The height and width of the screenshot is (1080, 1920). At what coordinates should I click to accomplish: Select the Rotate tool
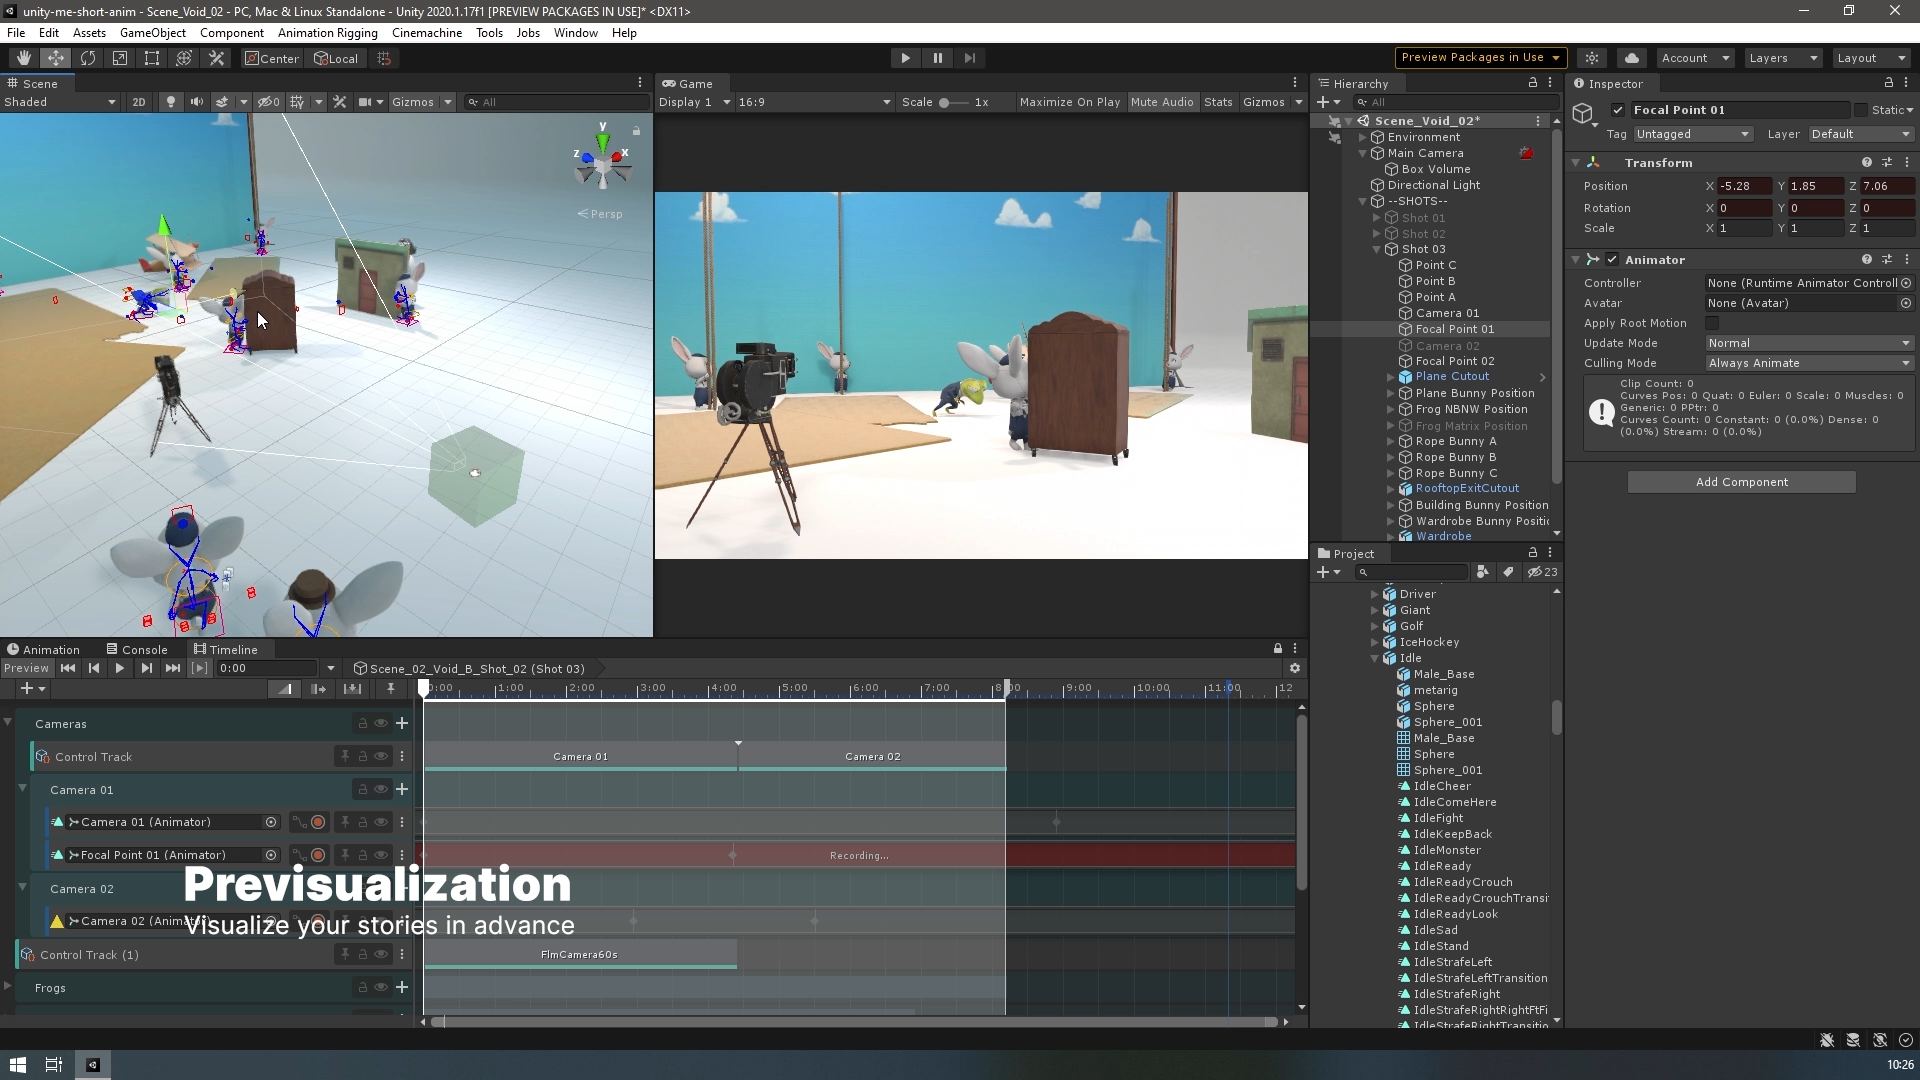pyautogui.click(x=88, y=58)
